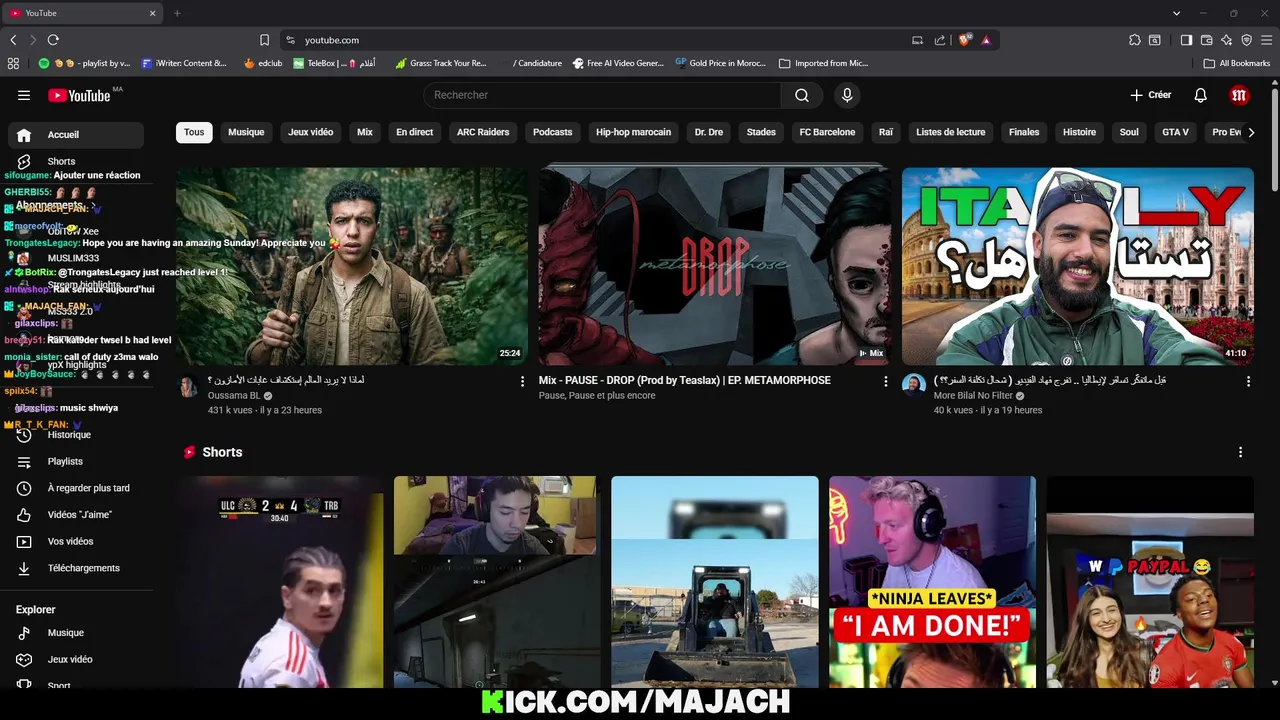Image resolution: width=1280 pixels, height=720 pixels.
Task: Open options for Oussama BL video
Action: click(522, 381)
